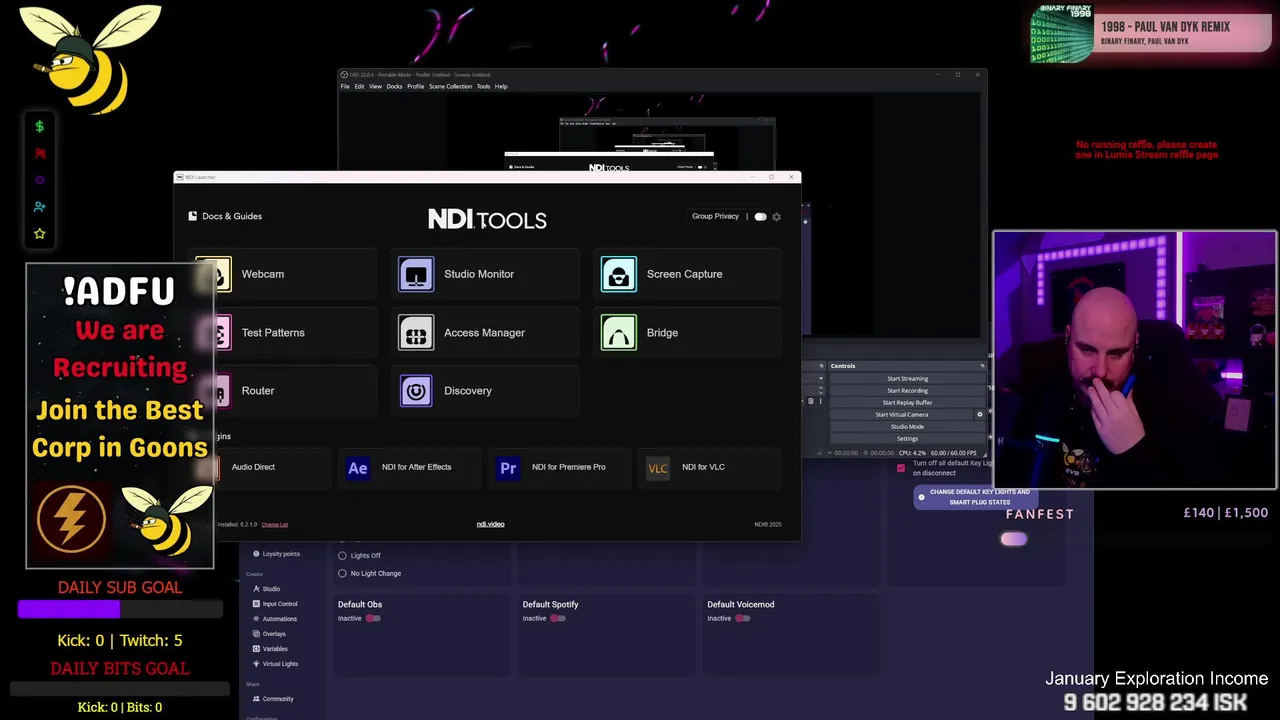Image resolution: width=1280 pixels, height=720 pixels.
Task: Click the Docs & Guides document icon
Action: (x=192, y=216)
